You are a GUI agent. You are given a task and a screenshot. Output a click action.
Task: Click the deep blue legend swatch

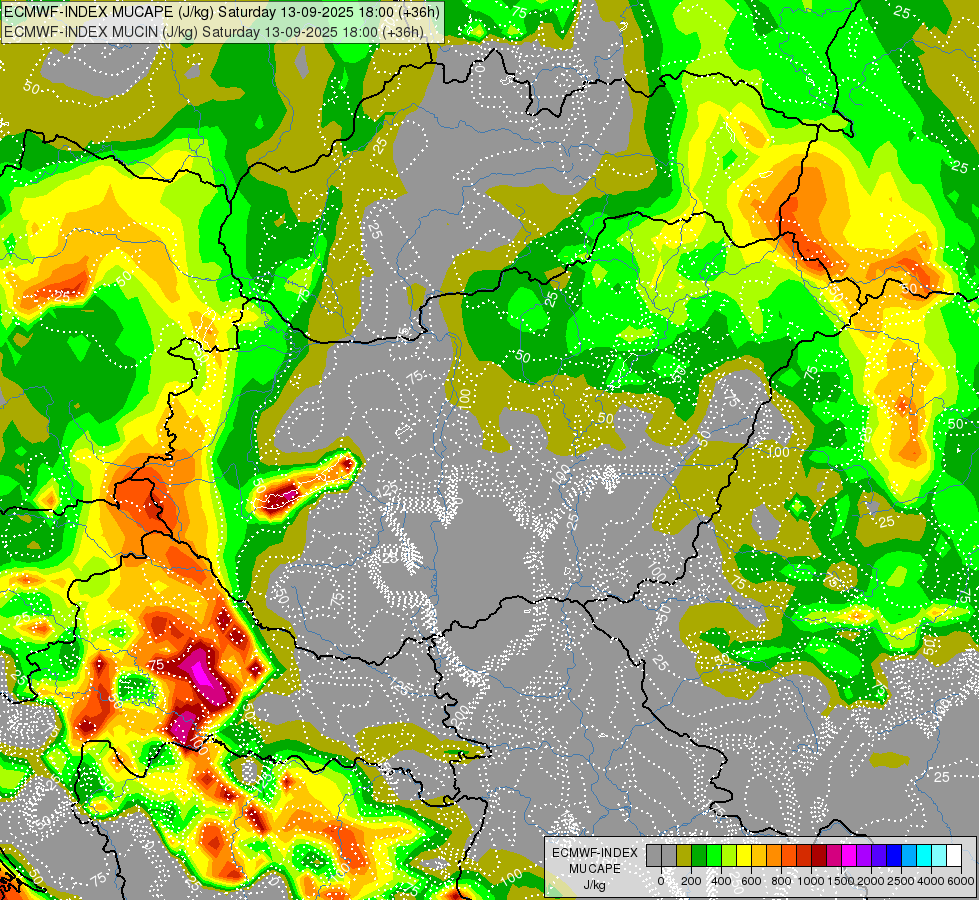click(895, 856)
